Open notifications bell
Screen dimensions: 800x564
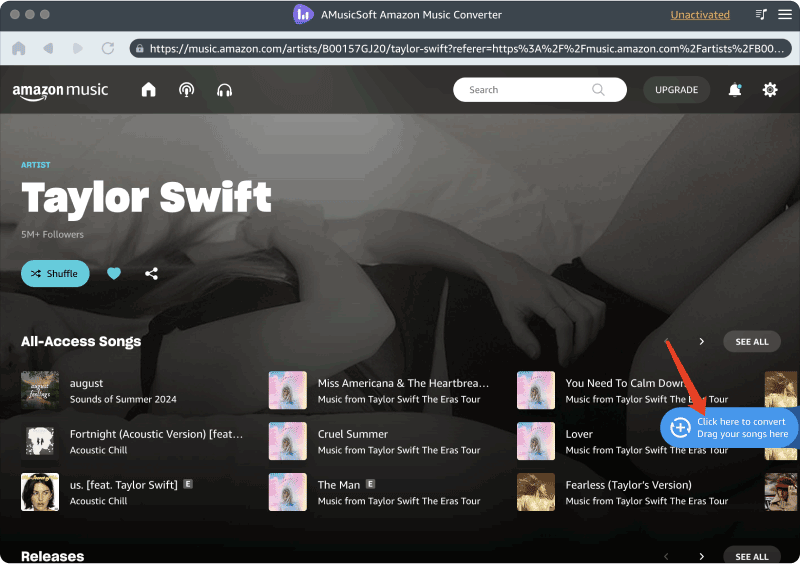point(735,90)
